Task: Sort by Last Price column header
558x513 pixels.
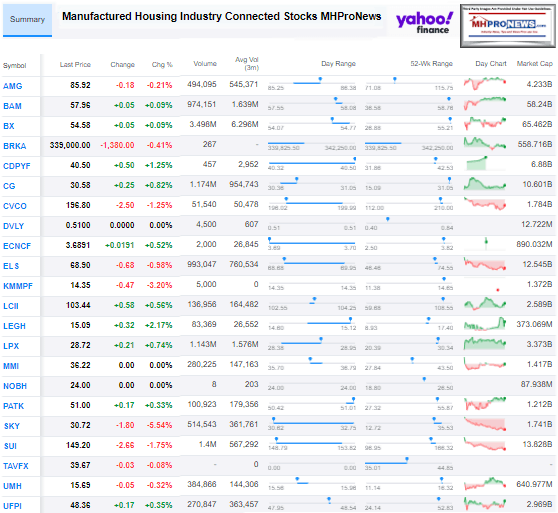Action: pos(75,64)
